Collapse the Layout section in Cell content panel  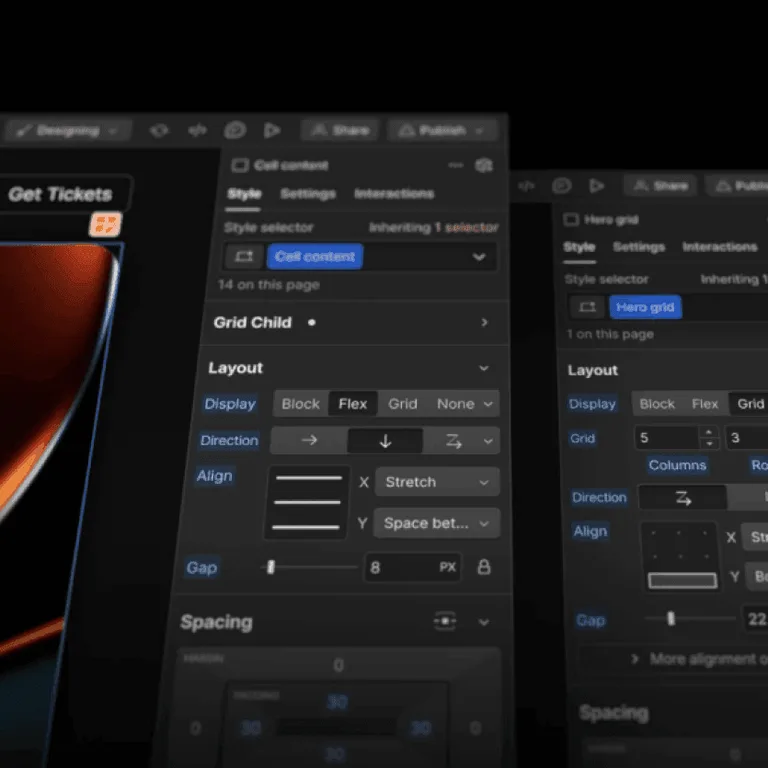click(484, 368)
